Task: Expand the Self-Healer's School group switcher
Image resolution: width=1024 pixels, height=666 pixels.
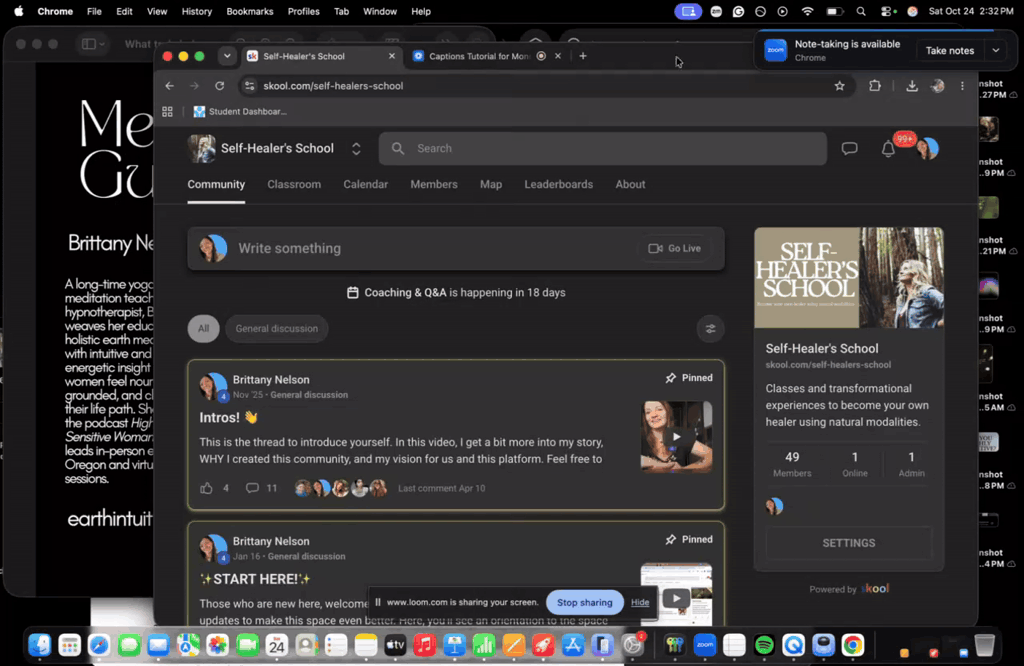Action: [356, 149]
